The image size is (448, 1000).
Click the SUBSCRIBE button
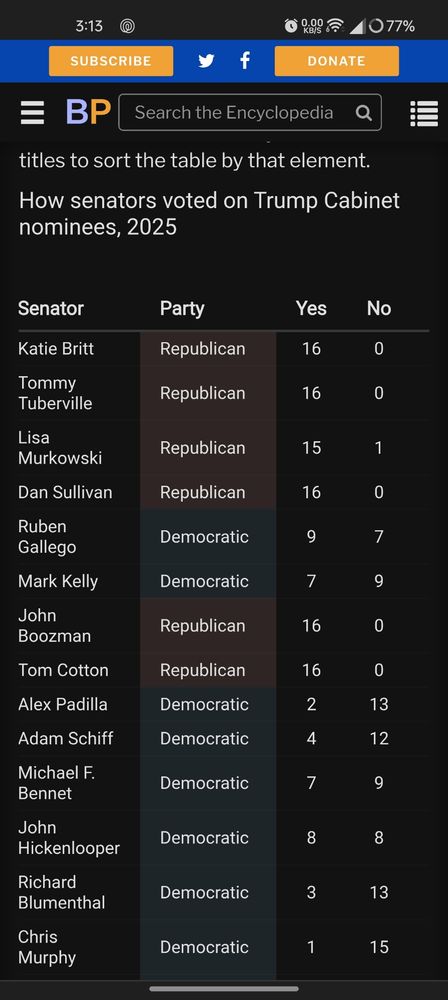click(111, 61)
